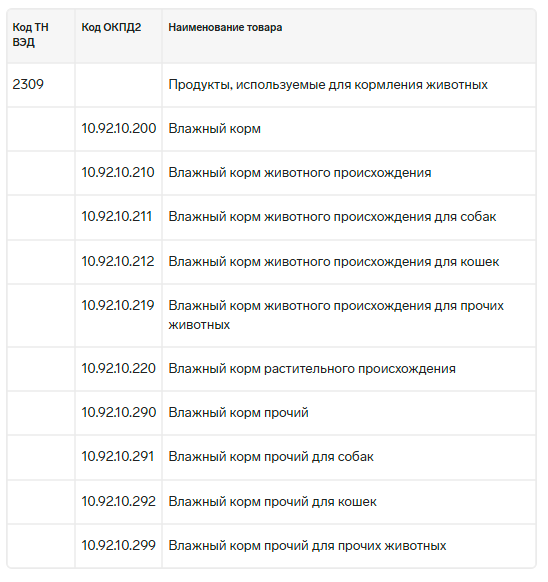
Task: Click the 'Наименование товара' column header
Action: point(225,27)
